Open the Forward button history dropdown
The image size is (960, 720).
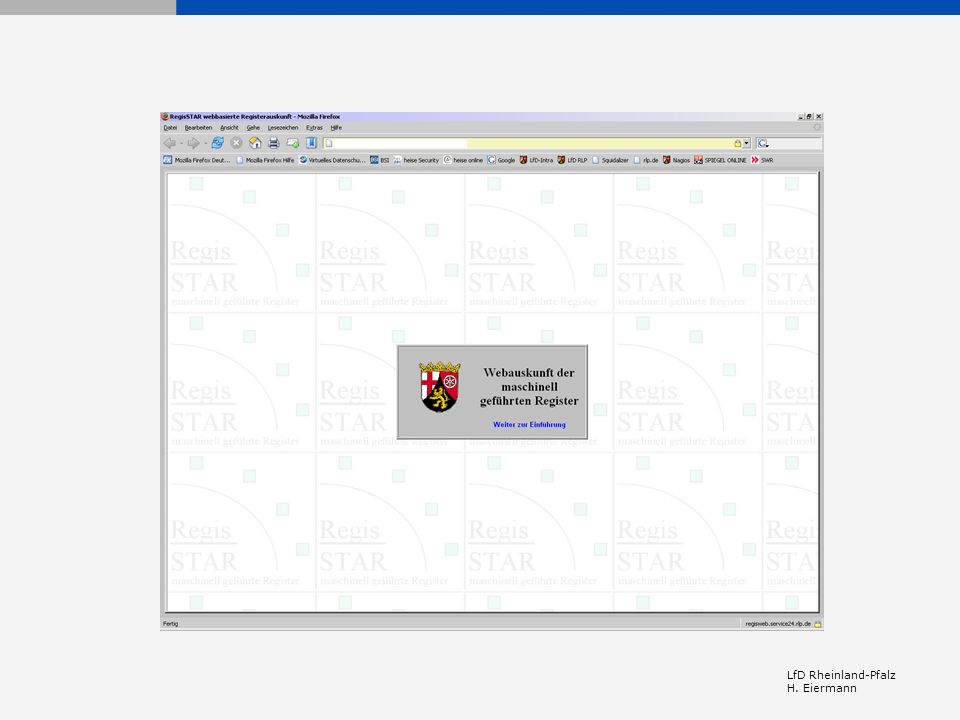tap(205, 144)
